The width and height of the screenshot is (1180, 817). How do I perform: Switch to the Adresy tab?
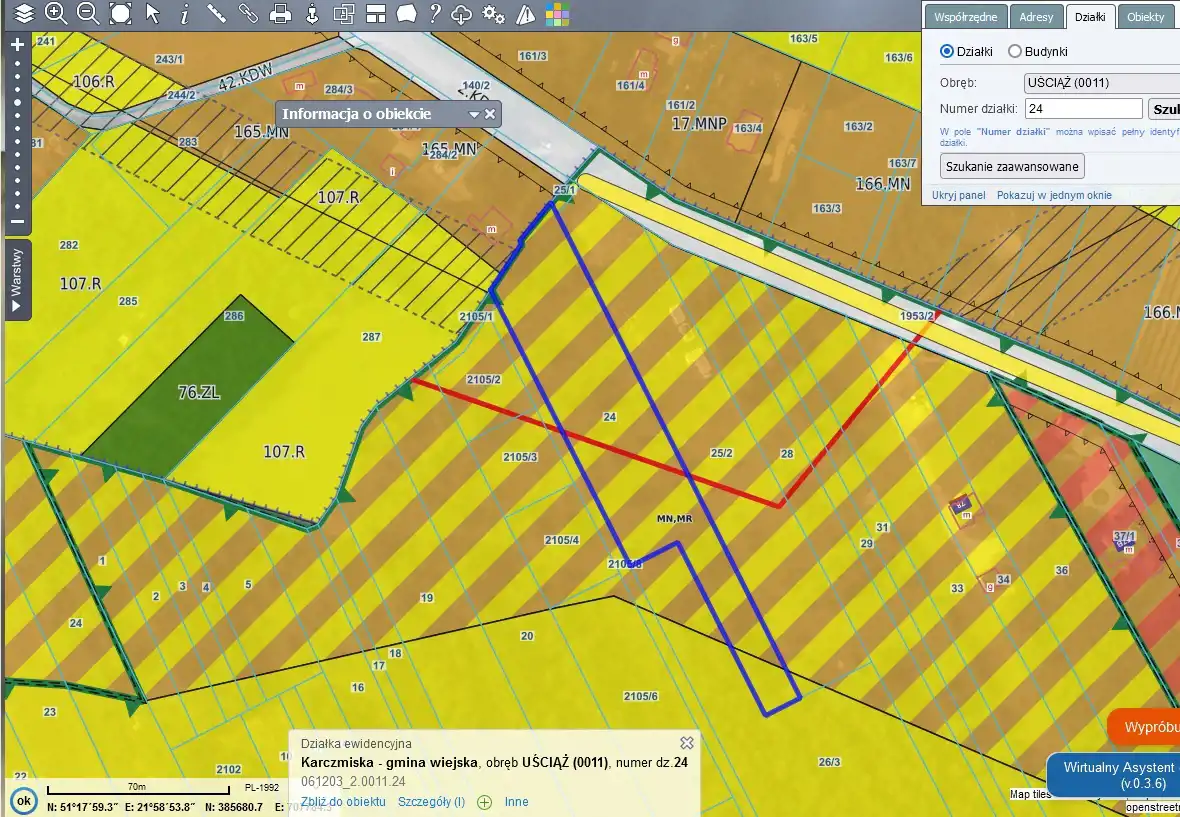1037,17
